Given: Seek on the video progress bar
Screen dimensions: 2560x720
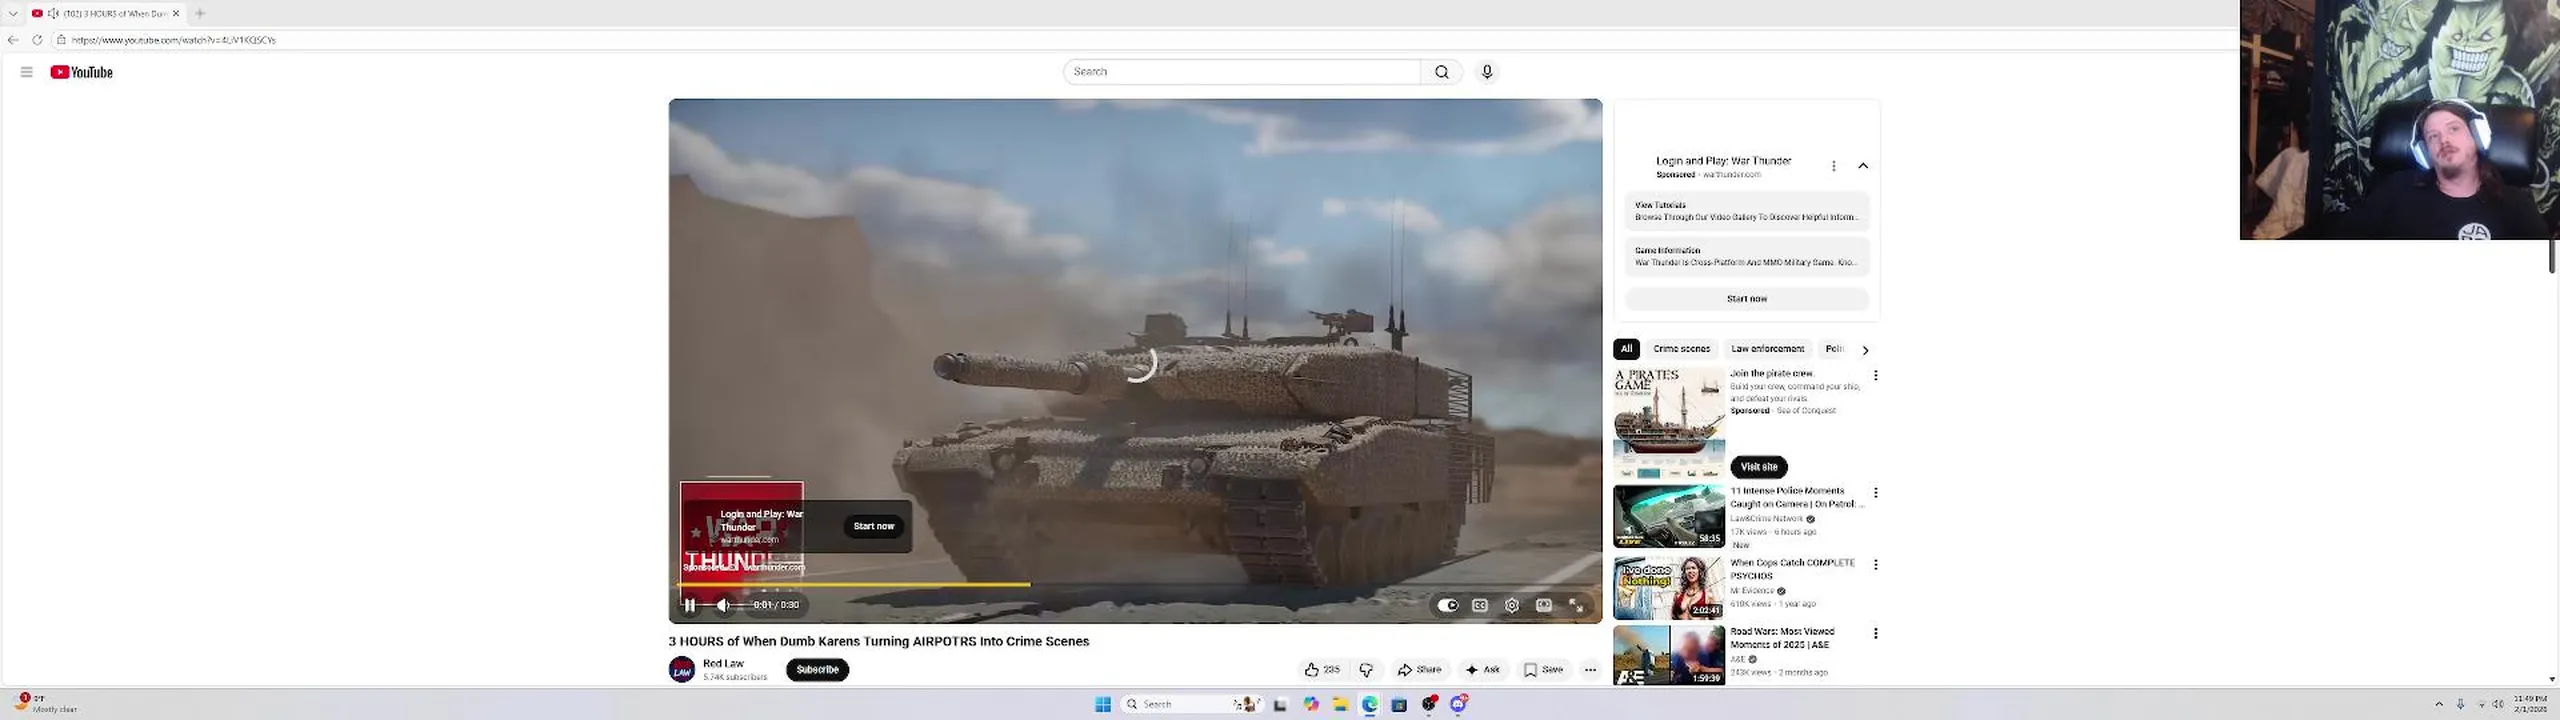Looking at the screenshot, I should pyautogui.click(x=1136, y=585).
